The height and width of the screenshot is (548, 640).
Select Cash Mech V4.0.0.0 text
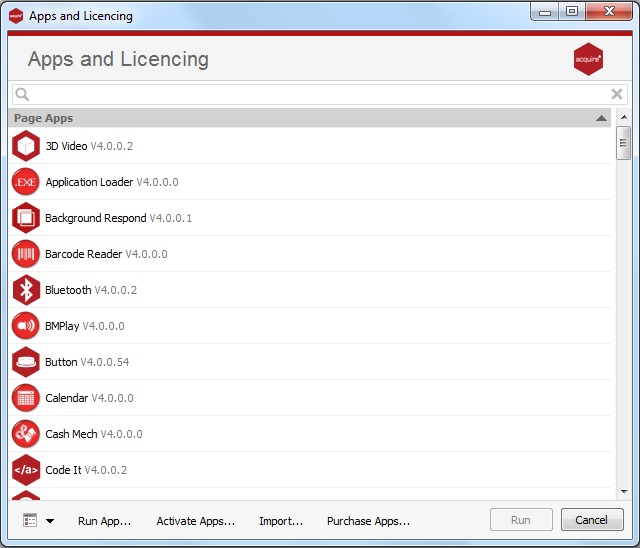94,434
